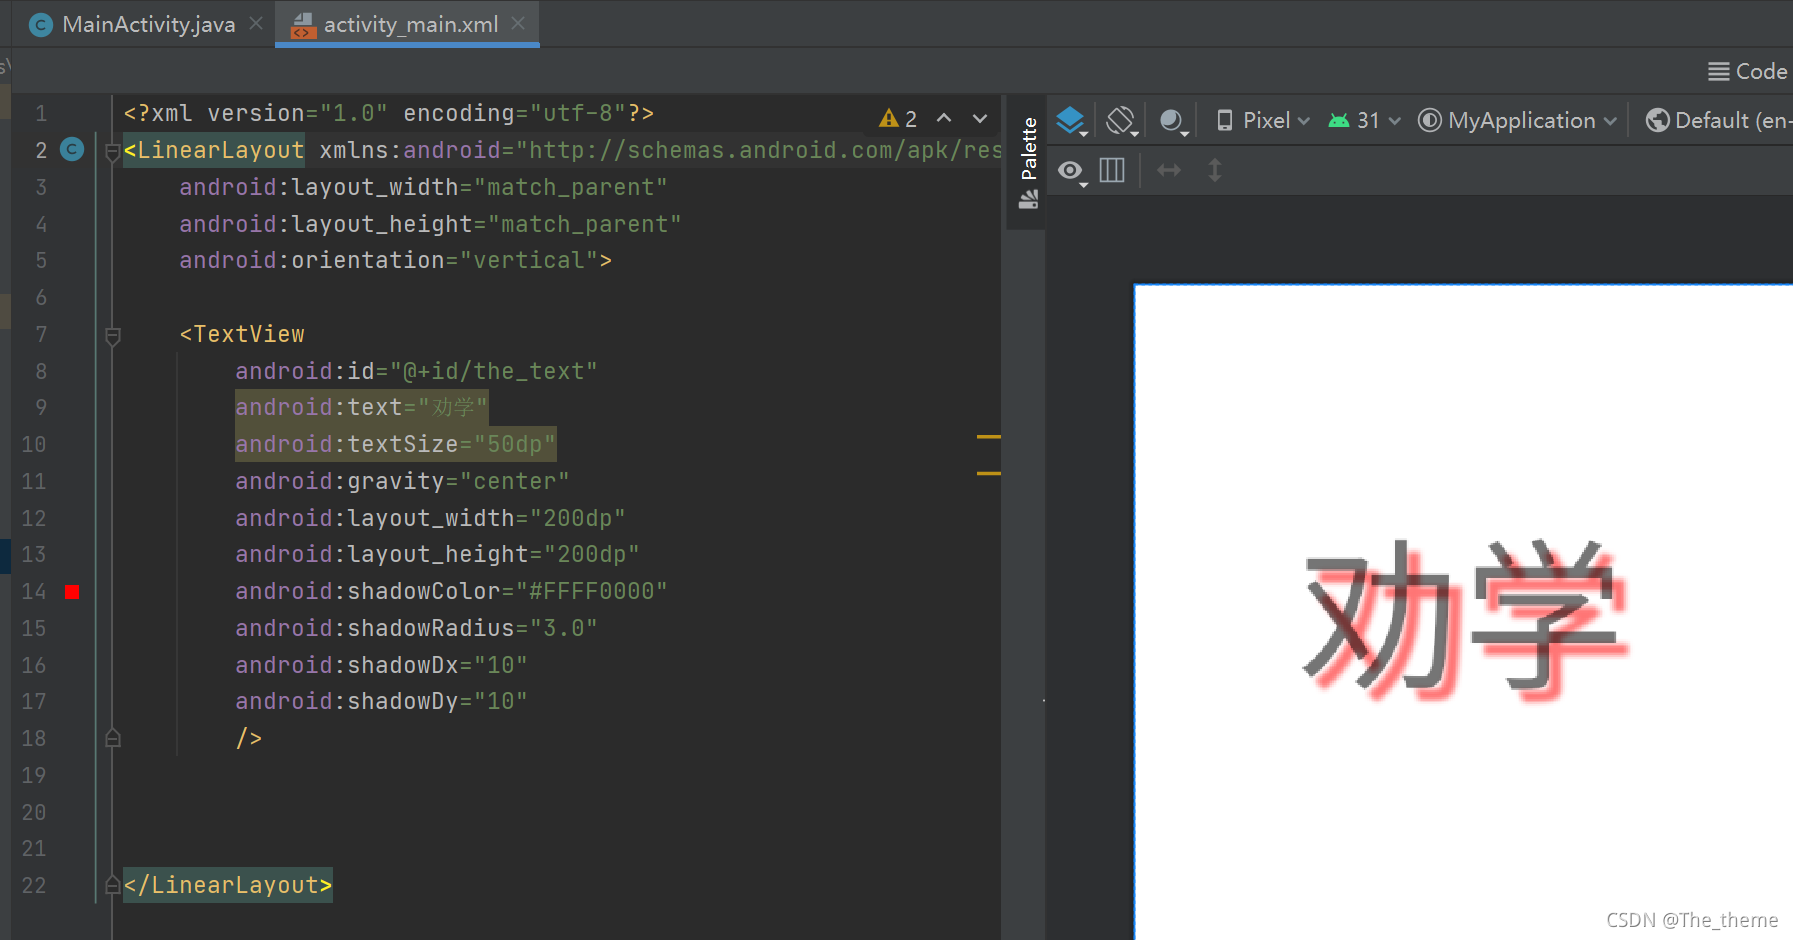
Task: Click line number 14 in the gutter
Action: (34, 591)
